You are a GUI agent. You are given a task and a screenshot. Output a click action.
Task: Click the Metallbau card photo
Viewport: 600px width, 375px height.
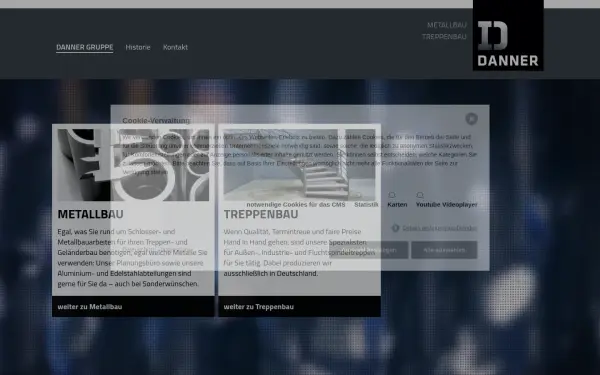coord(133,165)
